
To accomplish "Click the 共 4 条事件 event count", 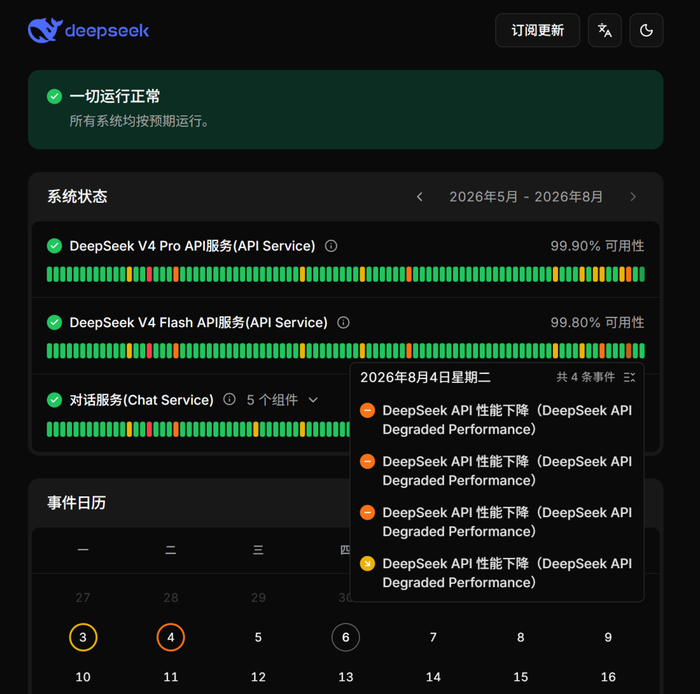I will pos(585,377).
